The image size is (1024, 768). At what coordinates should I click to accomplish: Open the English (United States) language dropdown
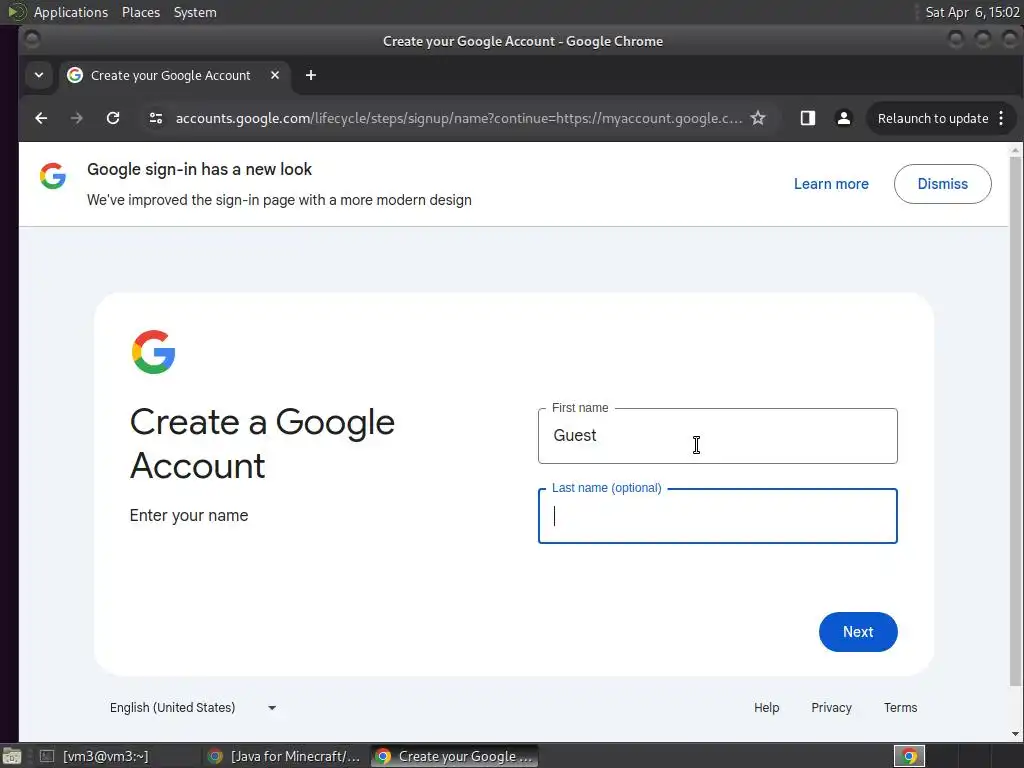193,708
